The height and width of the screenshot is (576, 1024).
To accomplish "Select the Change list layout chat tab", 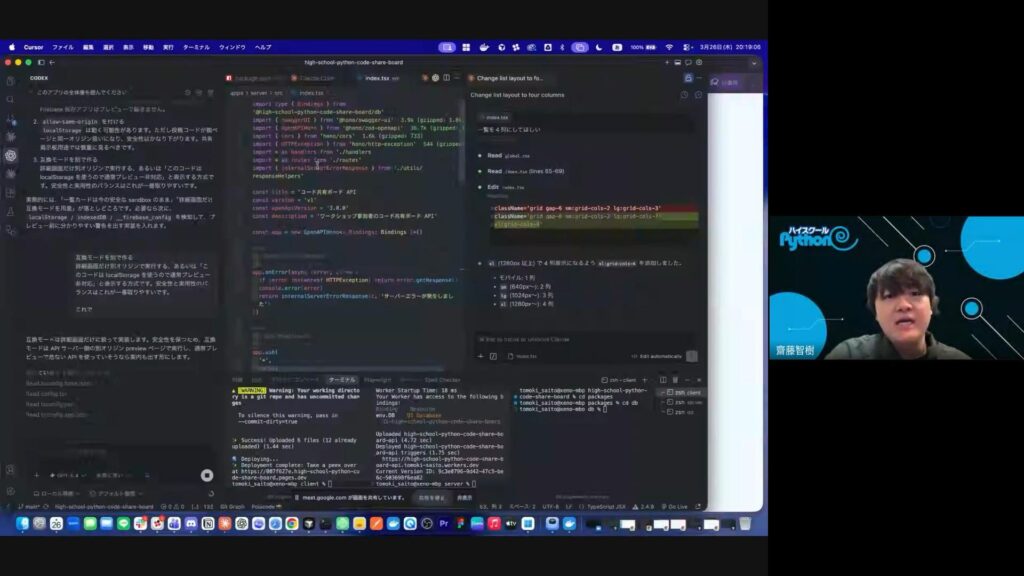I will [x=509, y=78].
